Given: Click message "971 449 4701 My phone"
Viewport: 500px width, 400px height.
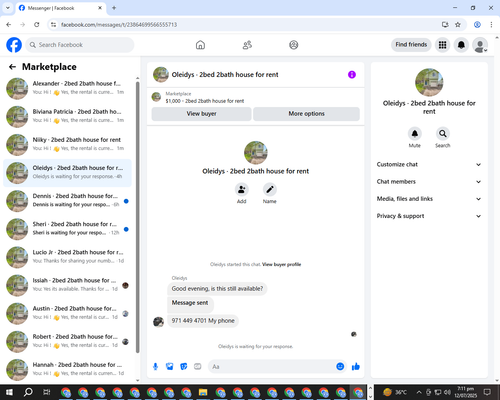Looking at the screenshot, I should point(203,321).
